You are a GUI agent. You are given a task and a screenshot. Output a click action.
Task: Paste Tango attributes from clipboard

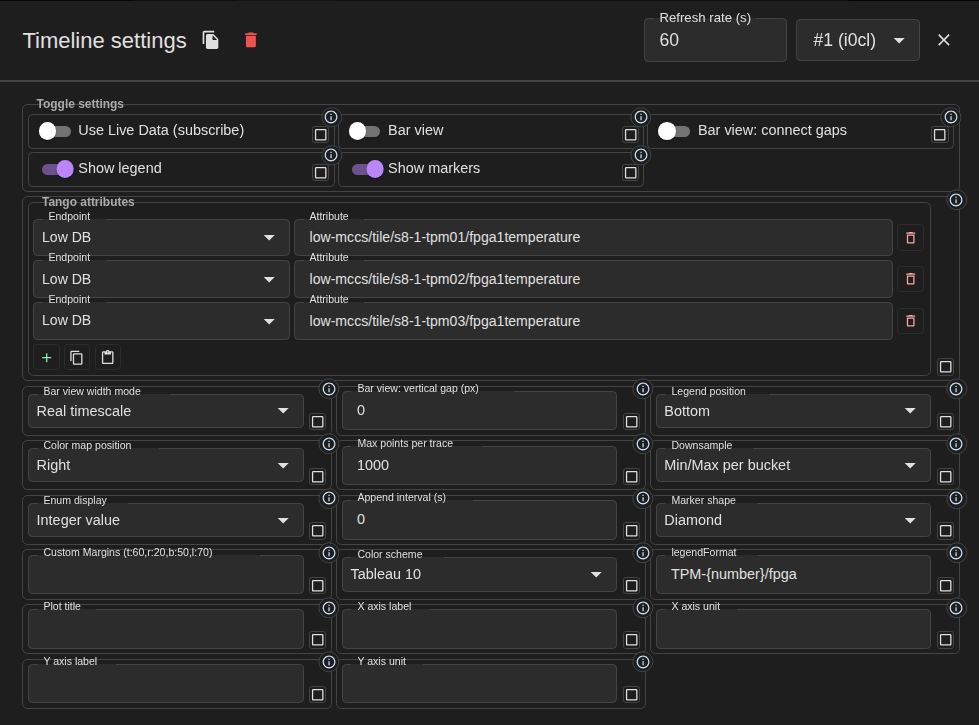(107, 357)
